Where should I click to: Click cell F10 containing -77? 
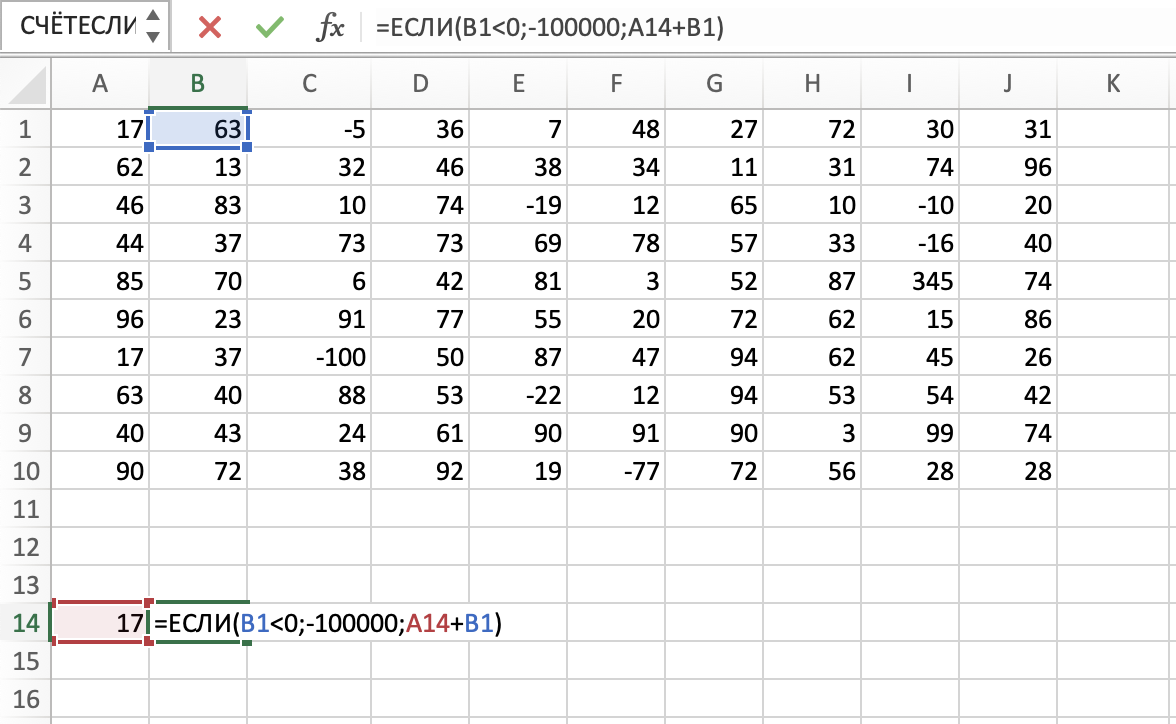click(x=616, y=471)
